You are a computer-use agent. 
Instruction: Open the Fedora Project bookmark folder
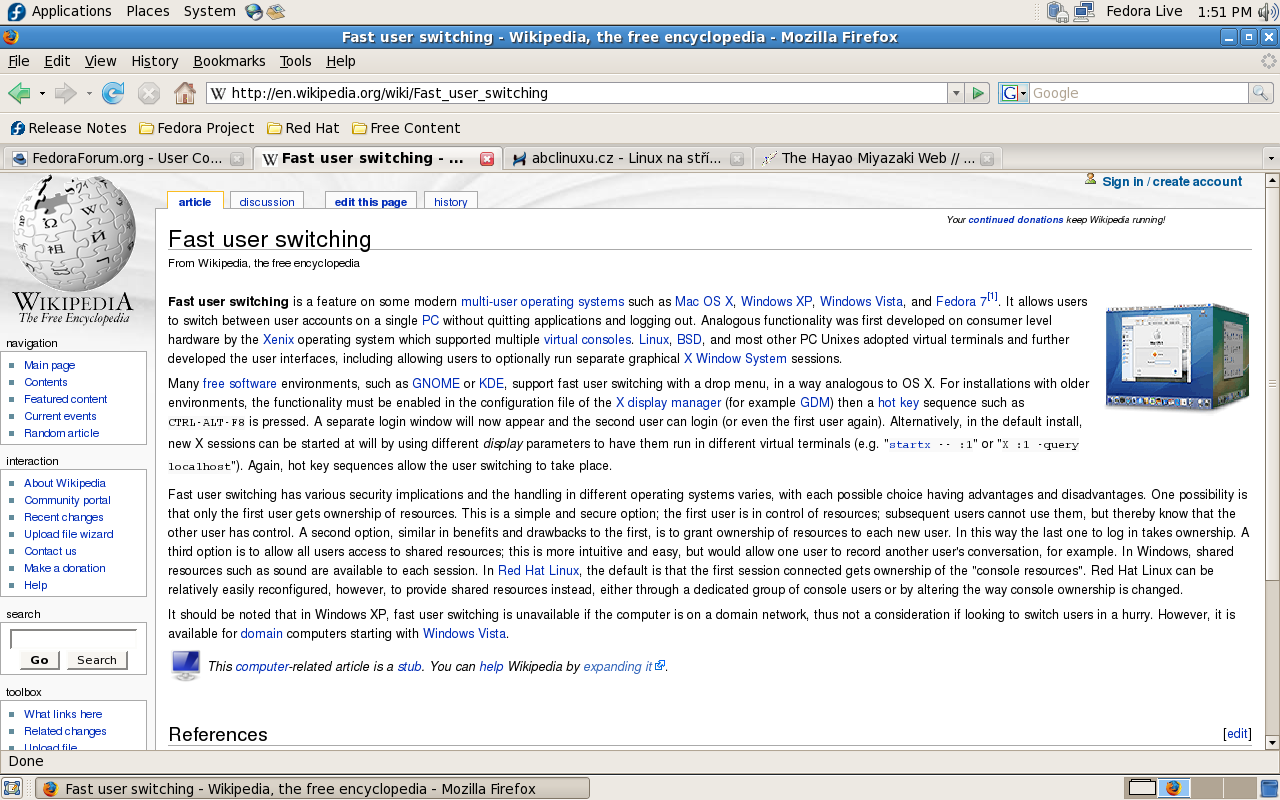tap(197, 128)
